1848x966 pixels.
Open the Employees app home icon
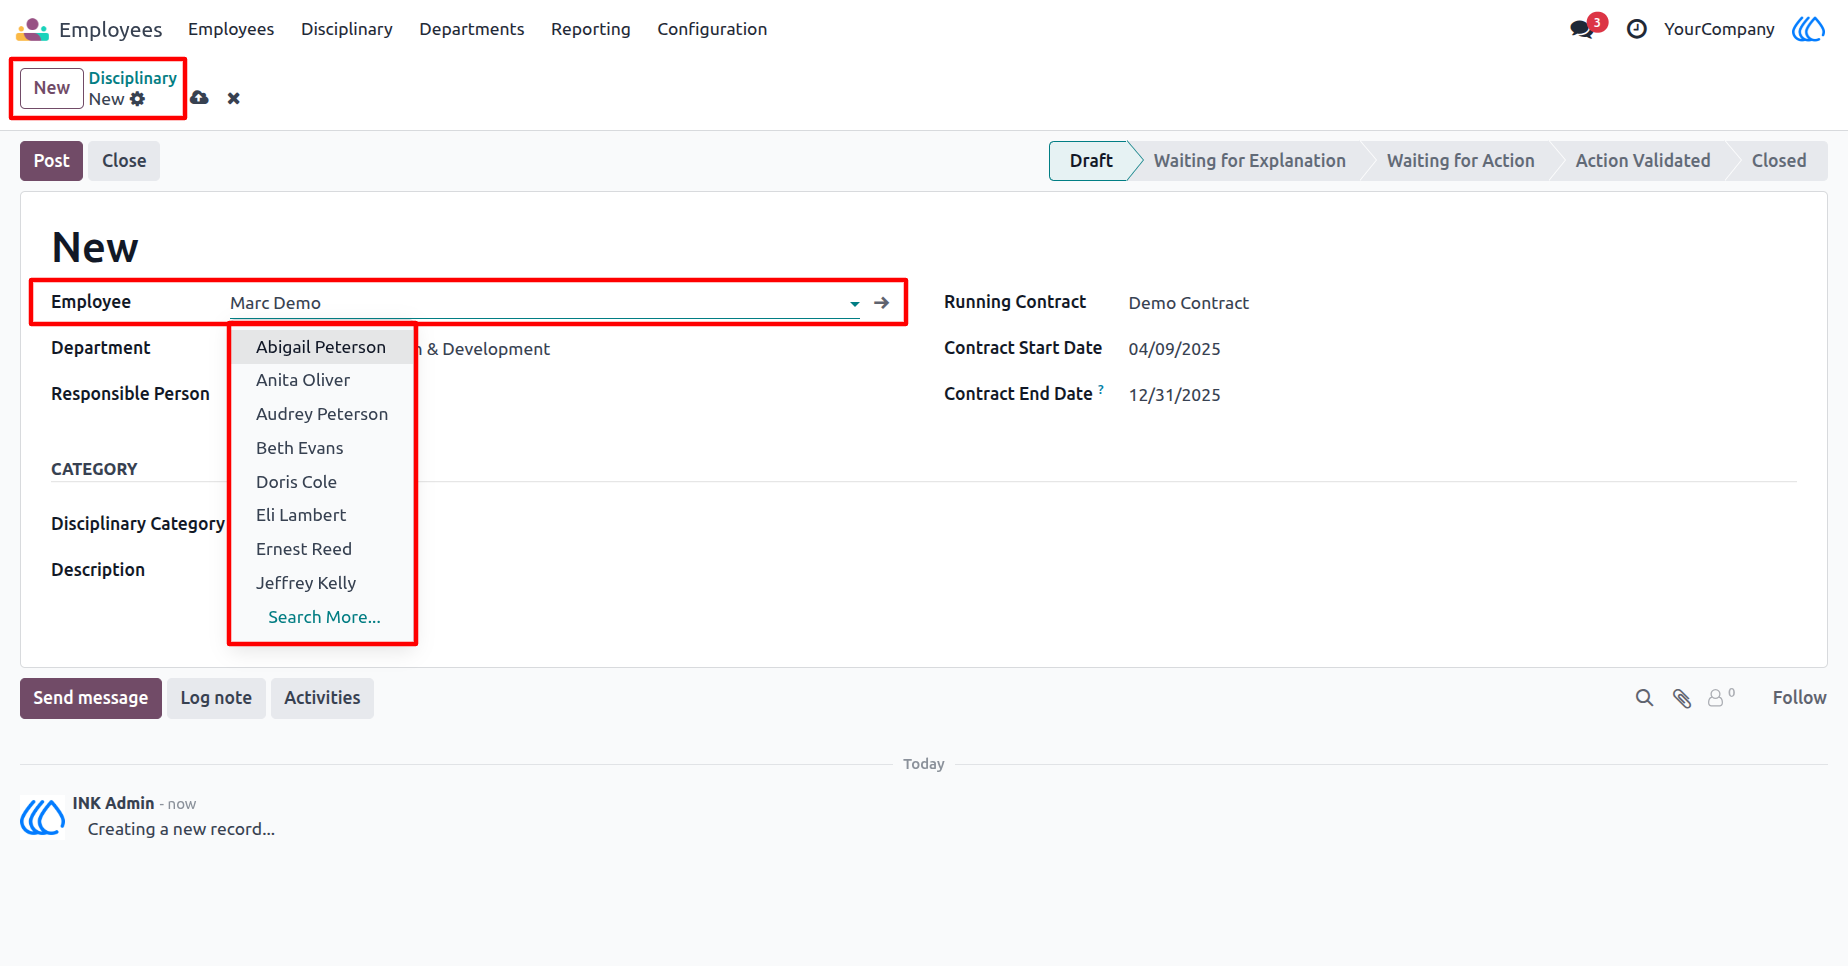coord(32,29)
